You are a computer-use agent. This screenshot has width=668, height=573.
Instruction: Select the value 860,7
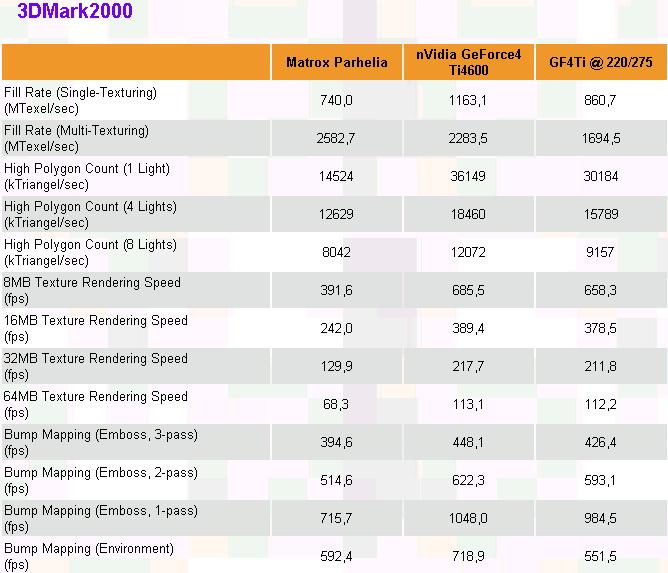(600, 100)
